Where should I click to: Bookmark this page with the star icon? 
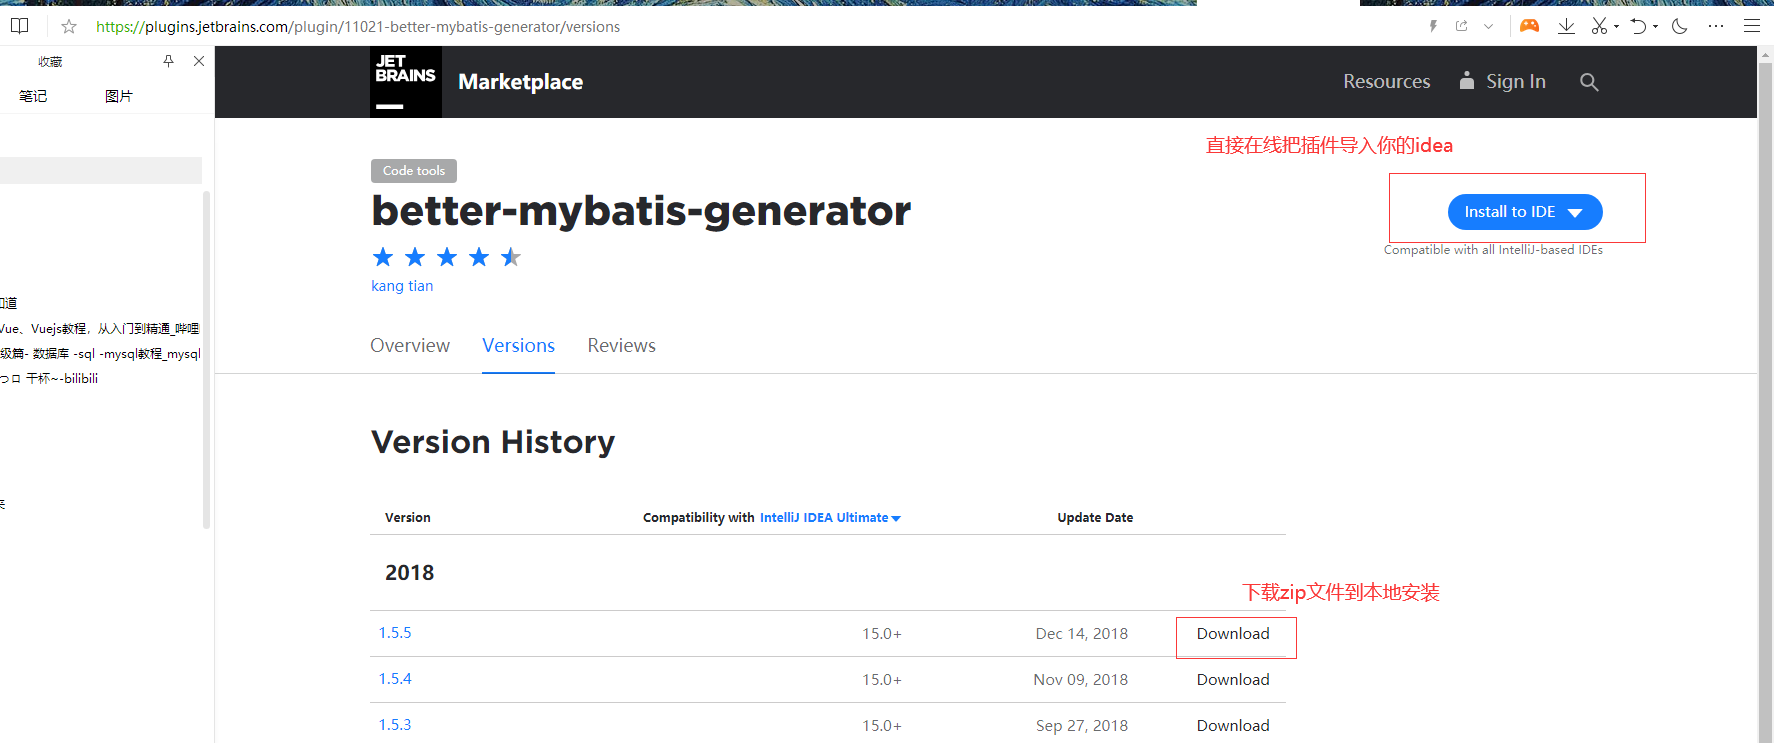(x=69, y=27)
